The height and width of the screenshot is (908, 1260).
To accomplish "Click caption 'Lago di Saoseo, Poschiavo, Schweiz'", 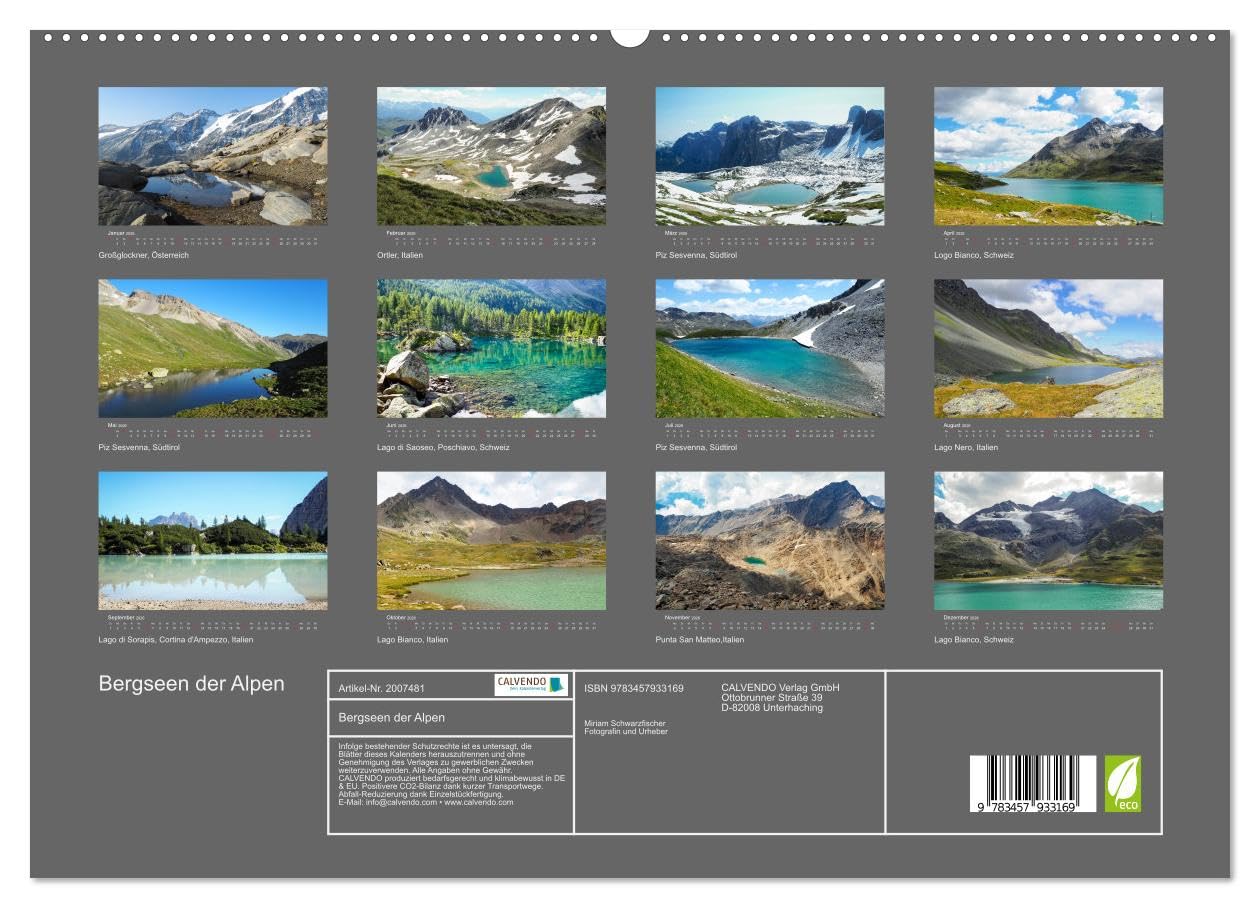I will [443, 447].
